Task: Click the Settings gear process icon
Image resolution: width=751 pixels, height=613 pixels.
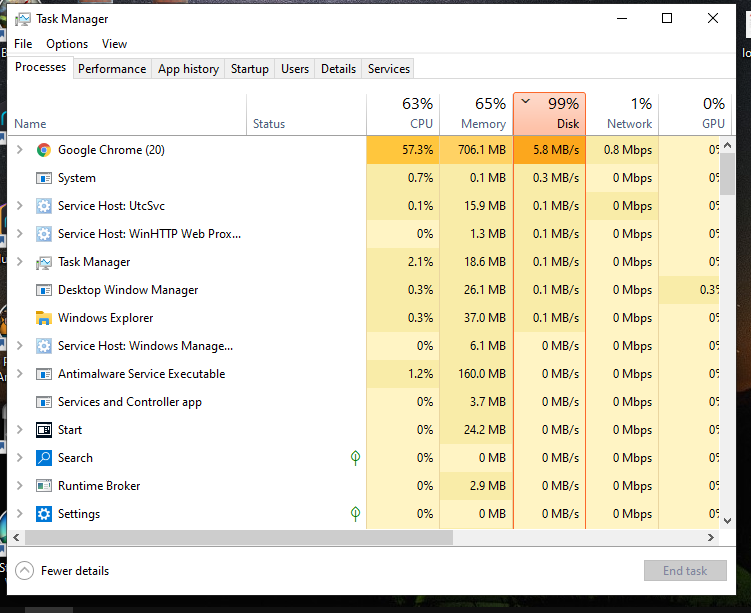Action: (x=44, y=514)
